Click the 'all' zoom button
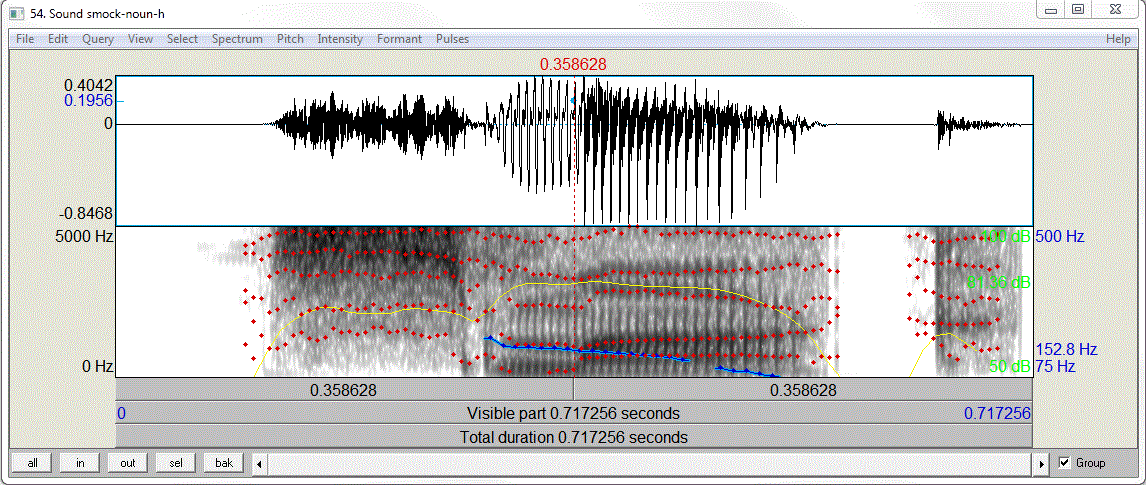Viewport: 1146px width, 485px height. [33, 463]
